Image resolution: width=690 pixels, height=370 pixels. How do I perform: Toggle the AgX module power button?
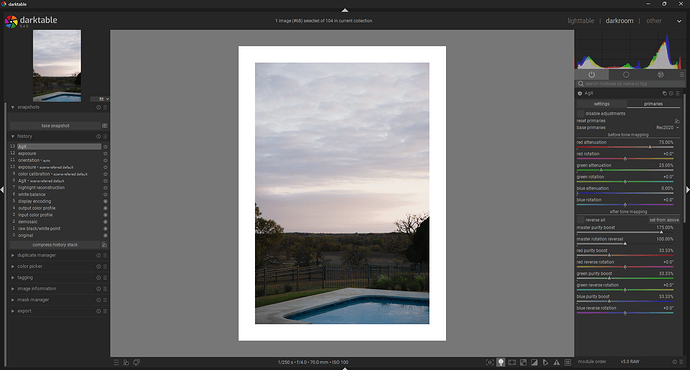580,93
